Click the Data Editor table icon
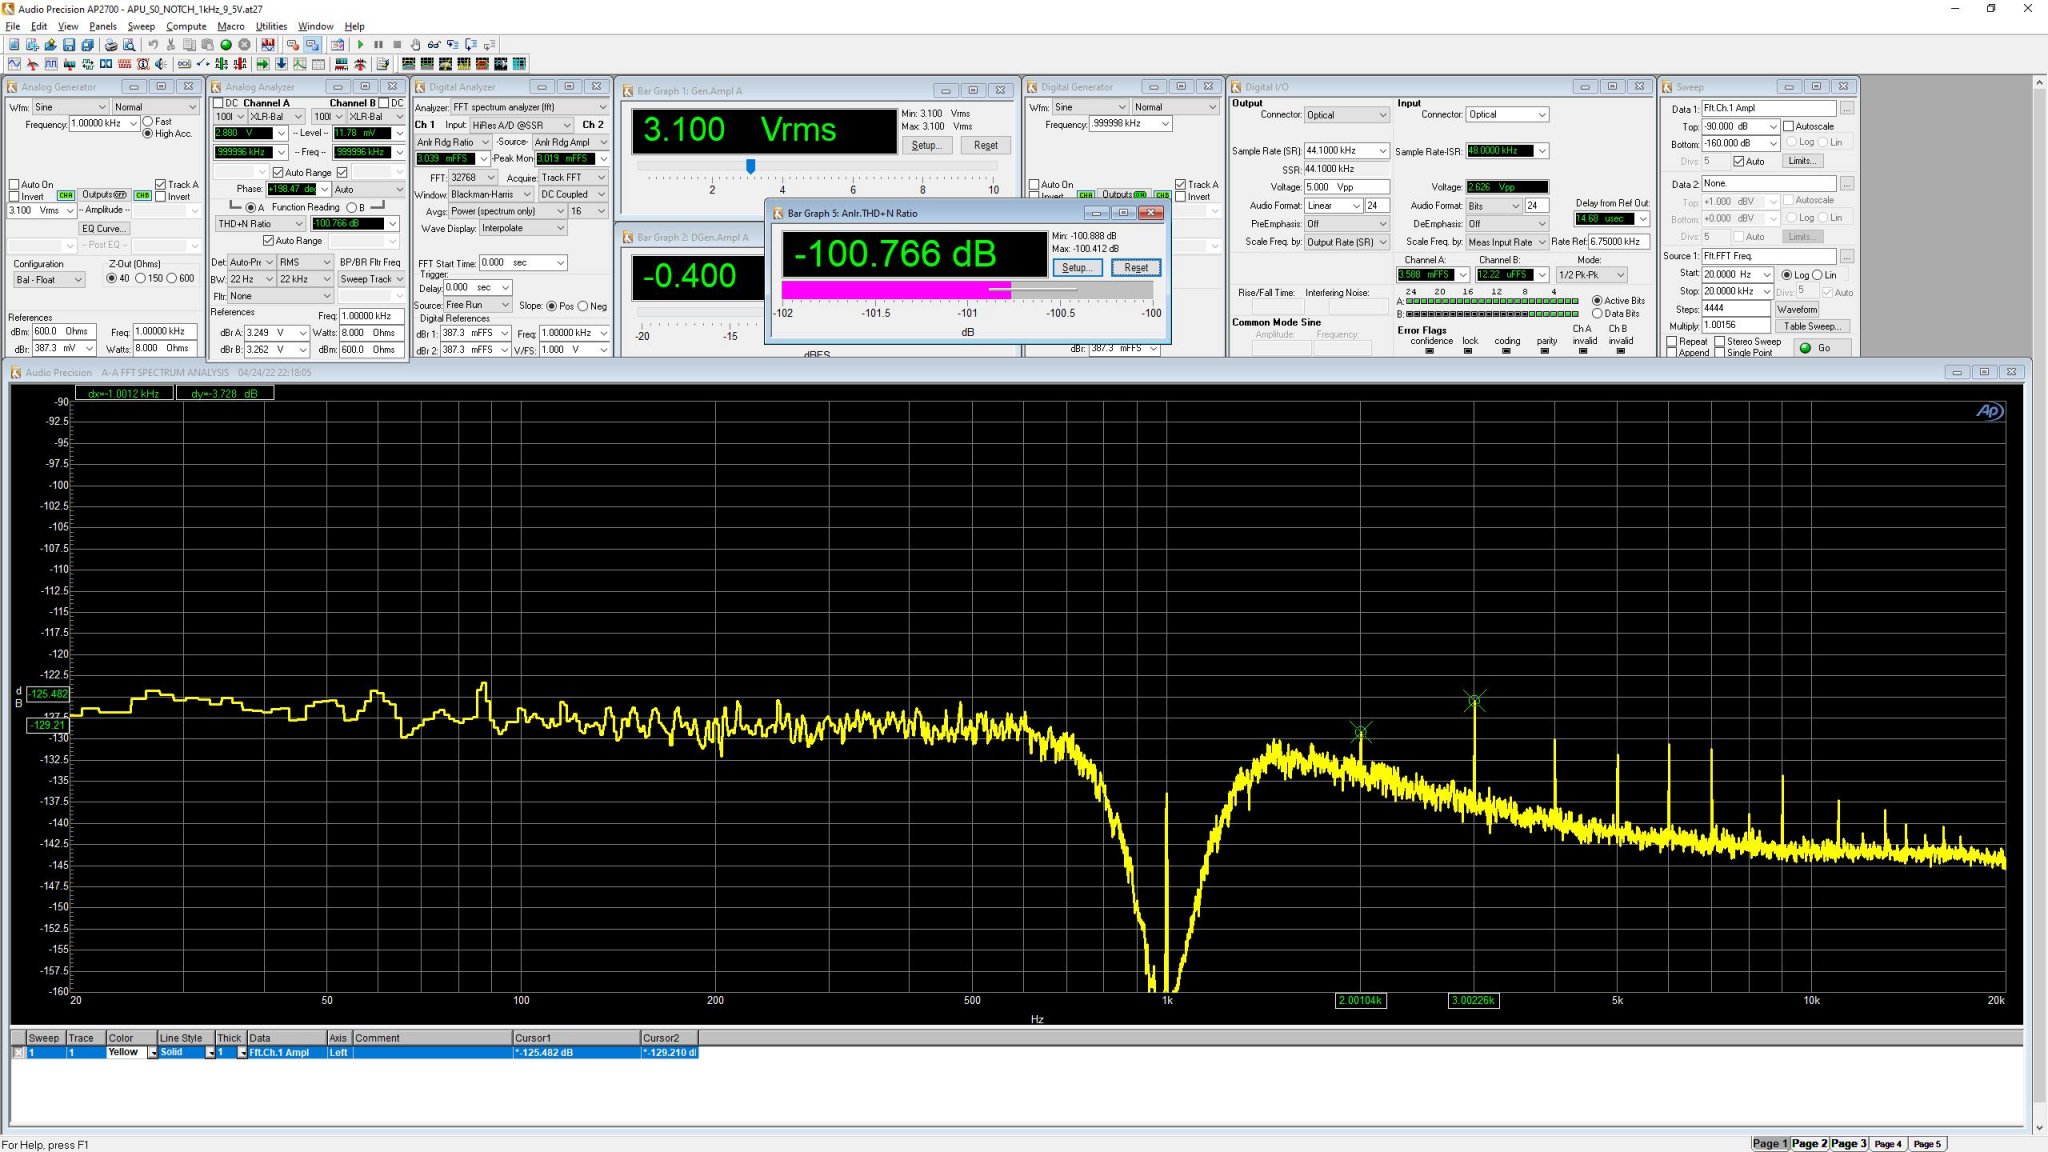2048x1152 pixels. tap(318, 63)
